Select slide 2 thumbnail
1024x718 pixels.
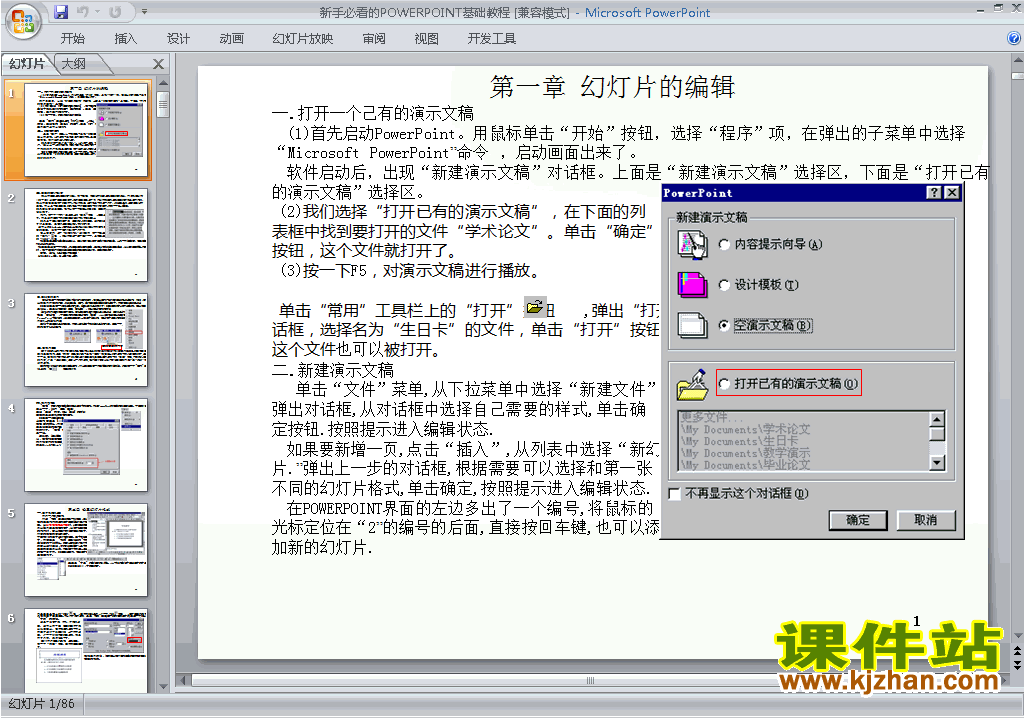86,235
